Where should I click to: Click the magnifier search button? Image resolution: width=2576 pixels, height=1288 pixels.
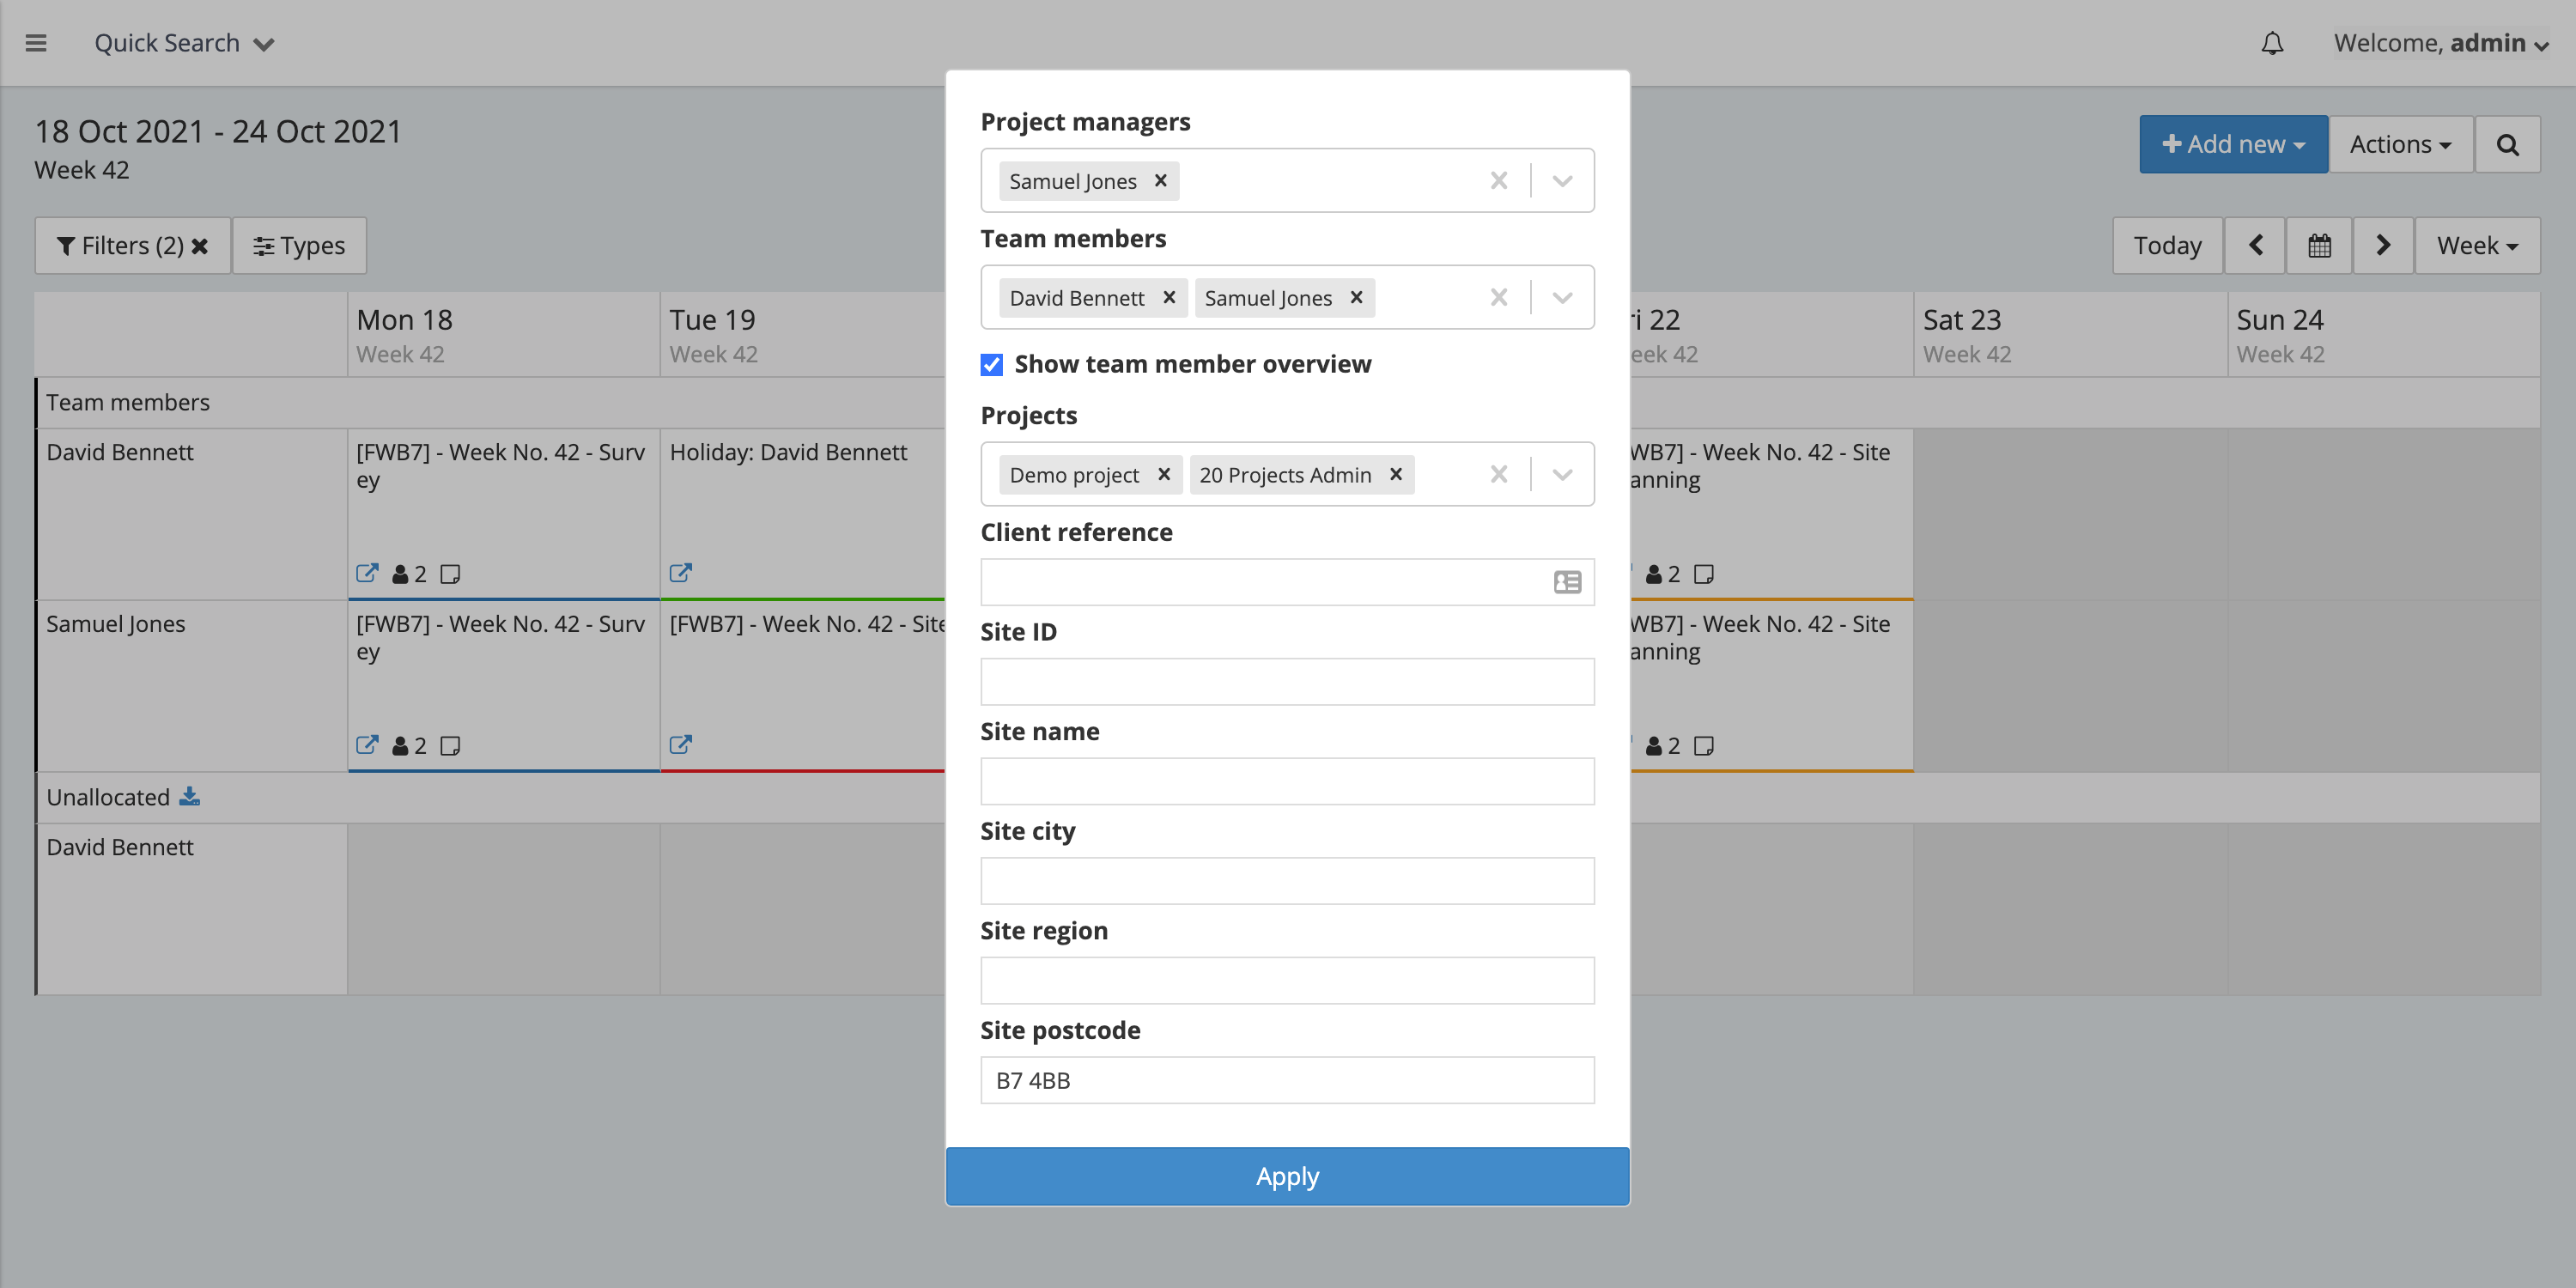(2507, 144)
